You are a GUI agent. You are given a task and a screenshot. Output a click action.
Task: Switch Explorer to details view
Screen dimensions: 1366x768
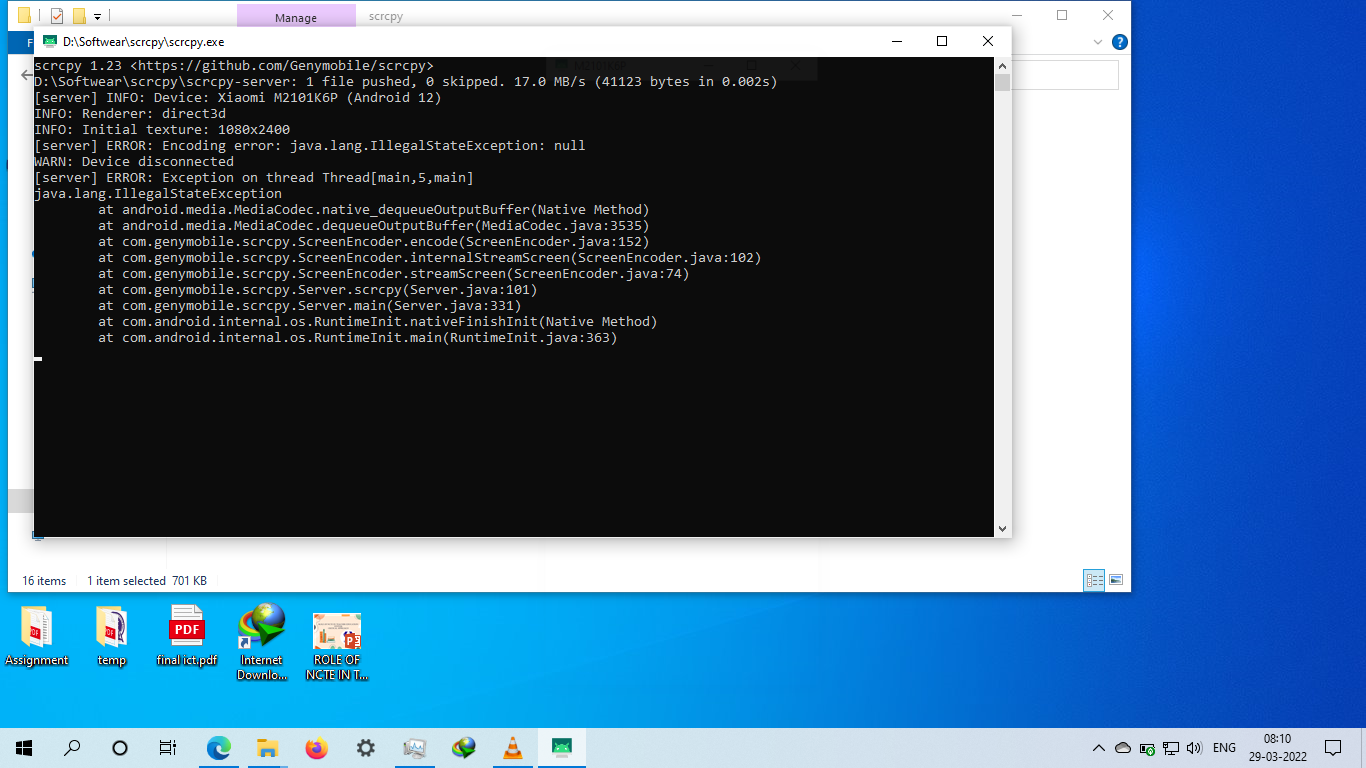[x=1094, y=580]
